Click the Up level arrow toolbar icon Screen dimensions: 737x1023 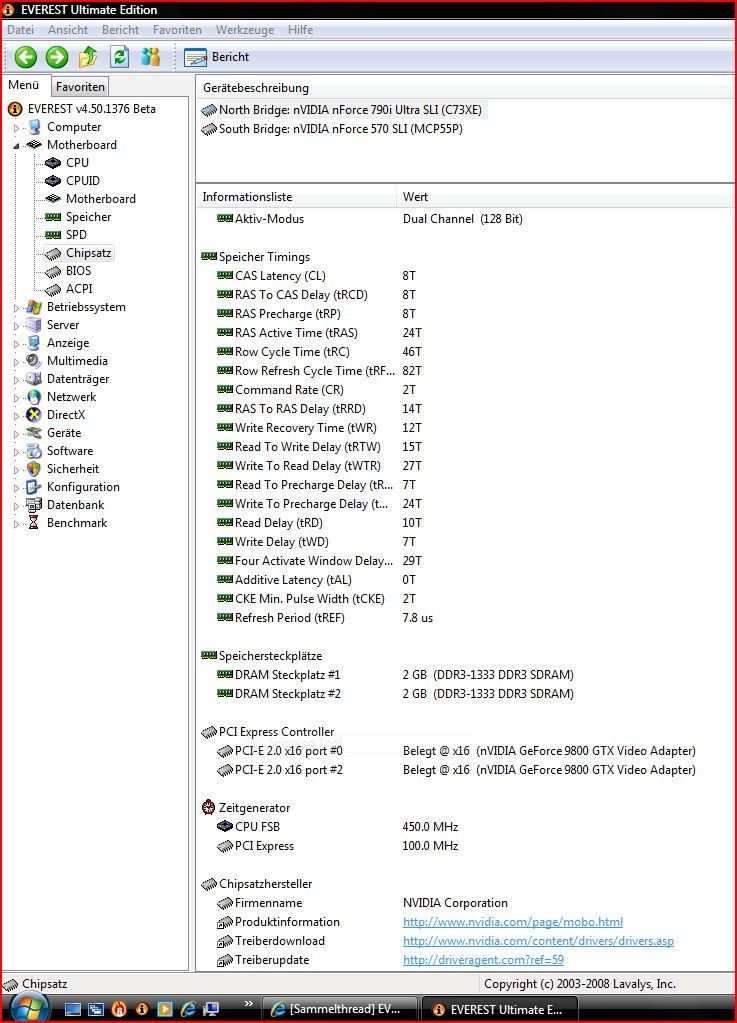(88, 57)
